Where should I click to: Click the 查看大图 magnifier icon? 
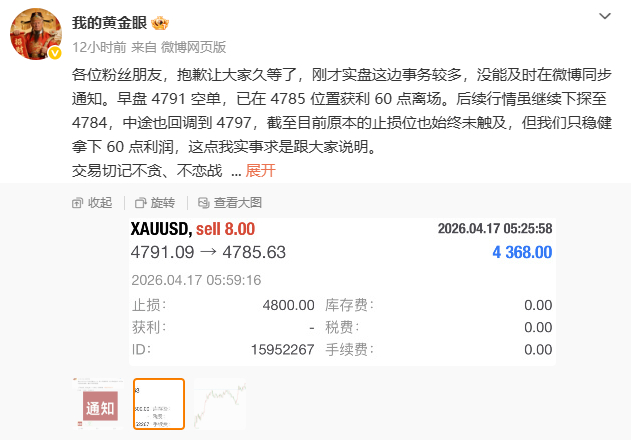[x=204, y=203]
